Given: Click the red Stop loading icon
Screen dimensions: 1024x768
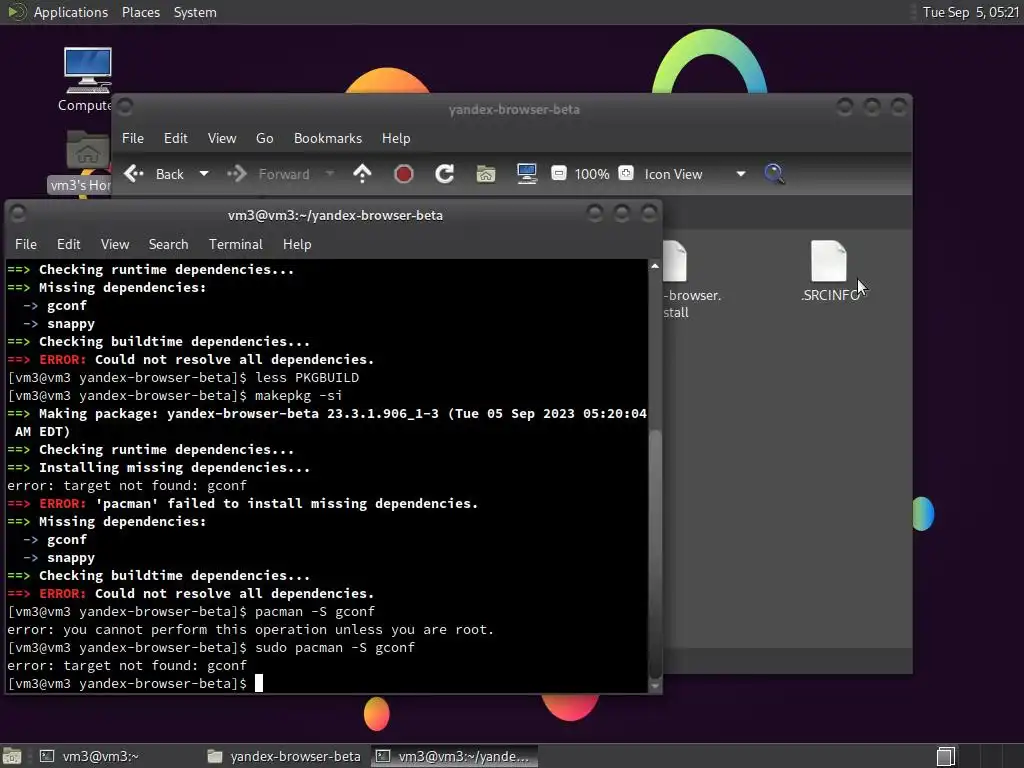Looking at the screenshot, I should tap(404, 174).
